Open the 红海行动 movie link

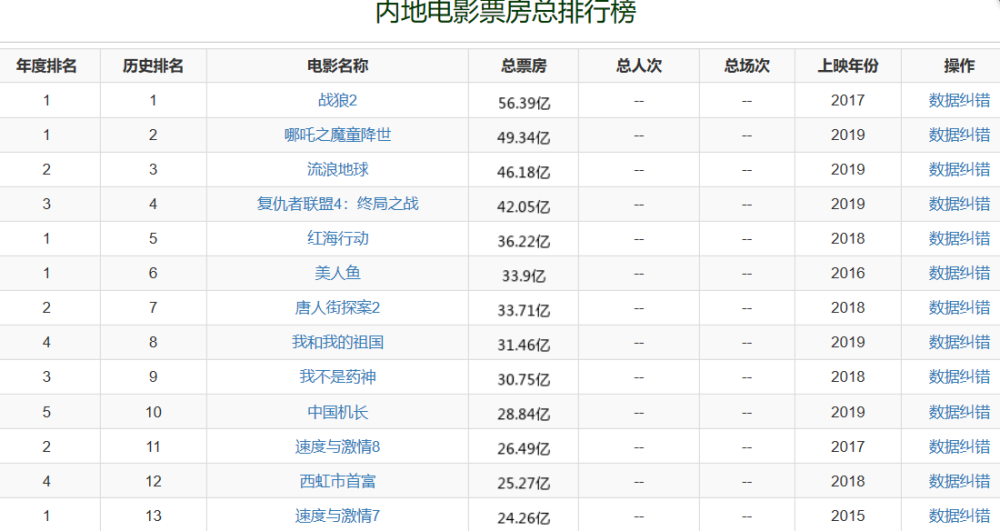pos(337,238)
